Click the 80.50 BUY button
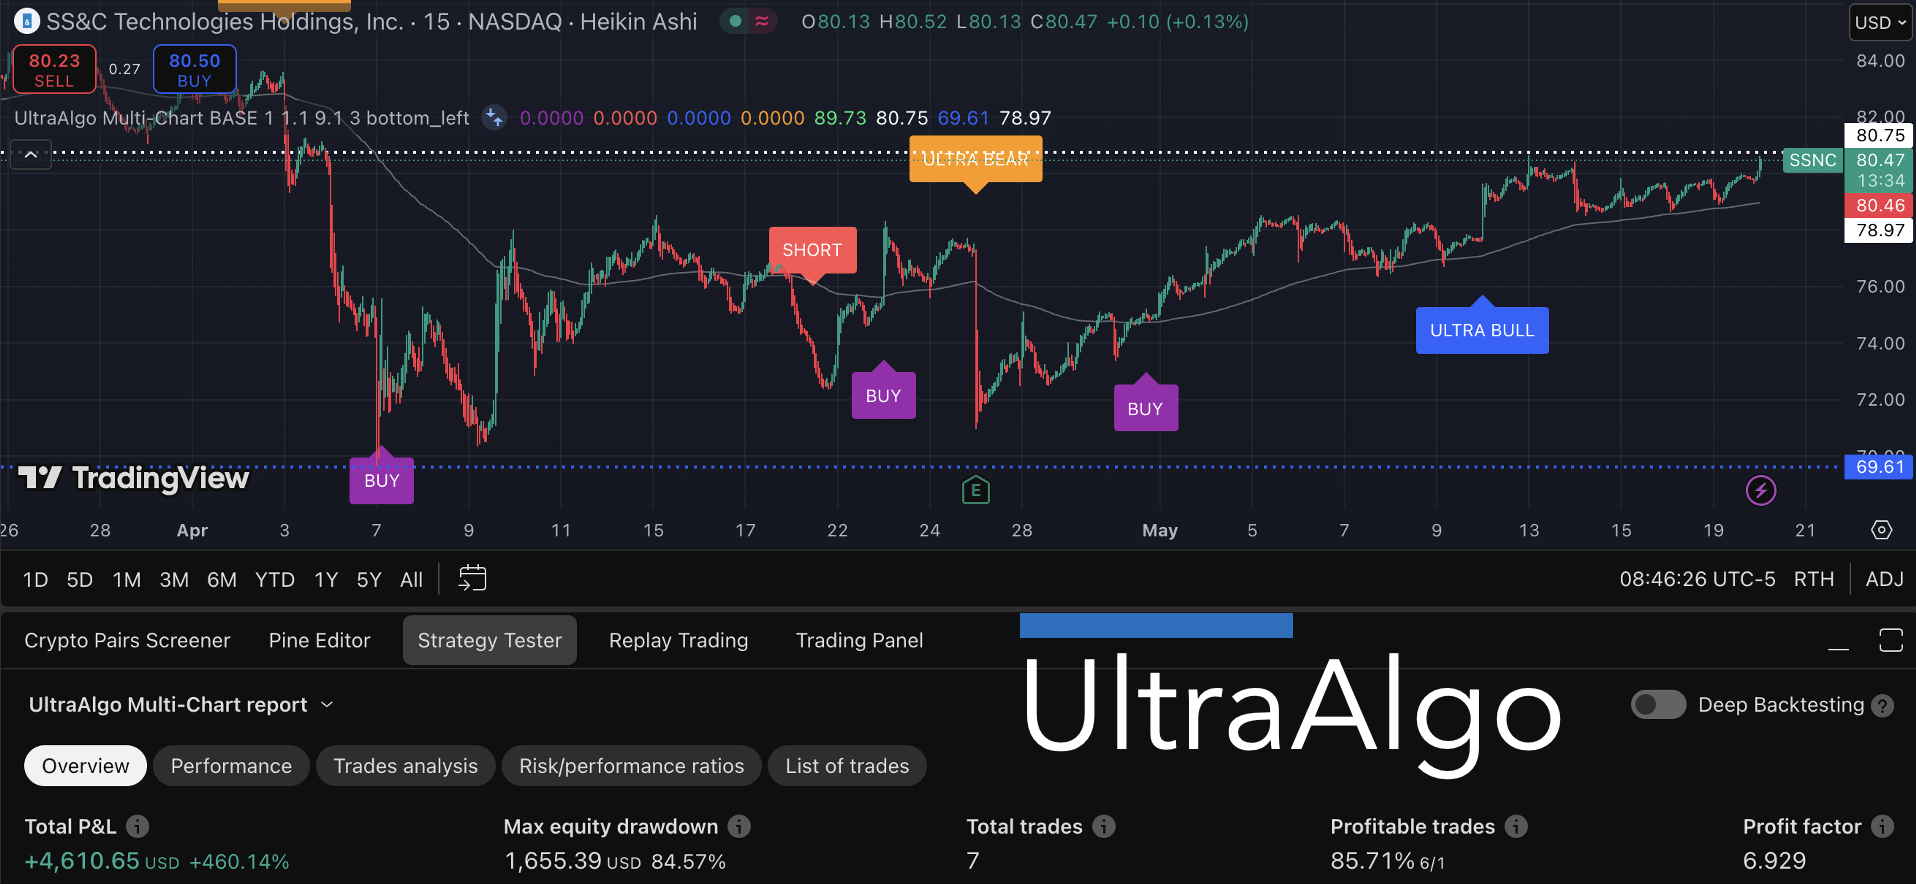 (194, 69)
